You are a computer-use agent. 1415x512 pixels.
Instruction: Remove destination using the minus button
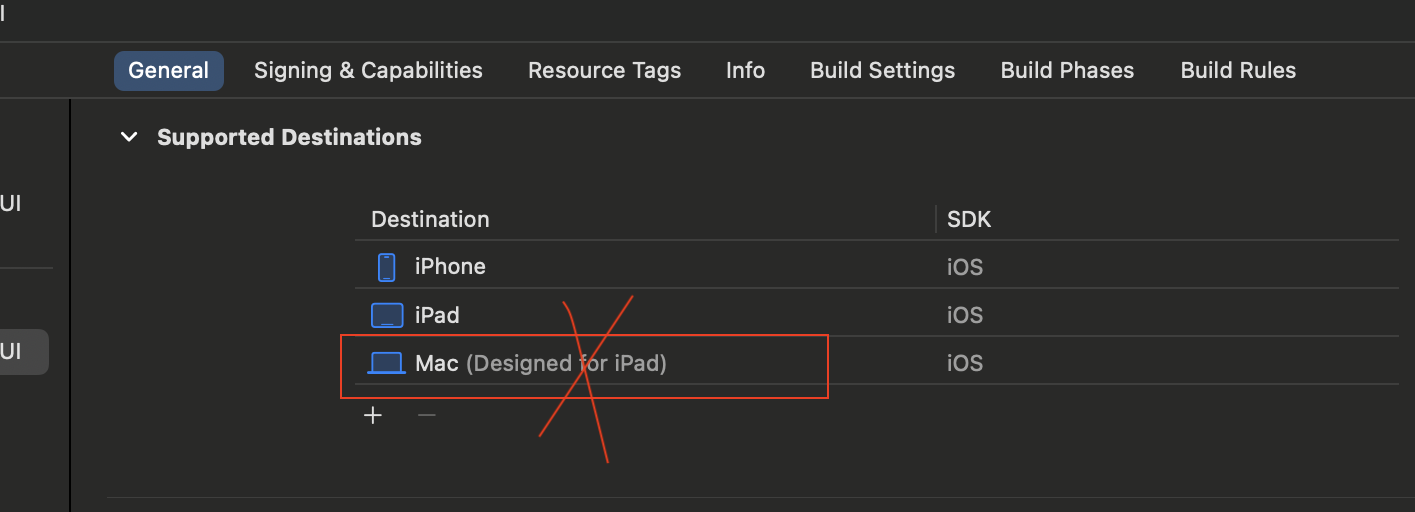(427, 415)
